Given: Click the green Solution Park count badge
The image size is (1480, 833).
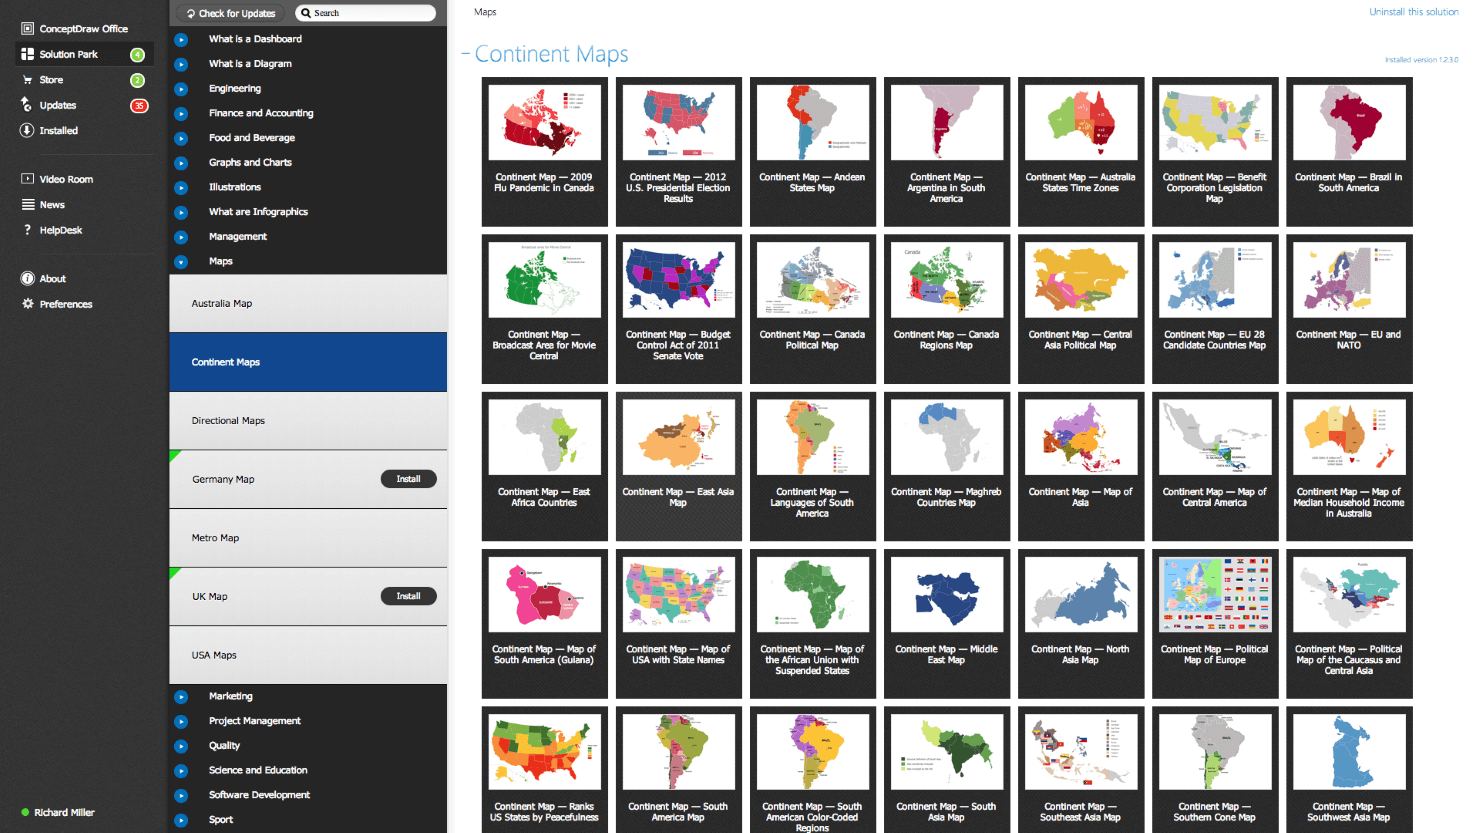Looking at the screenshot, I should (x=138, y=55).
